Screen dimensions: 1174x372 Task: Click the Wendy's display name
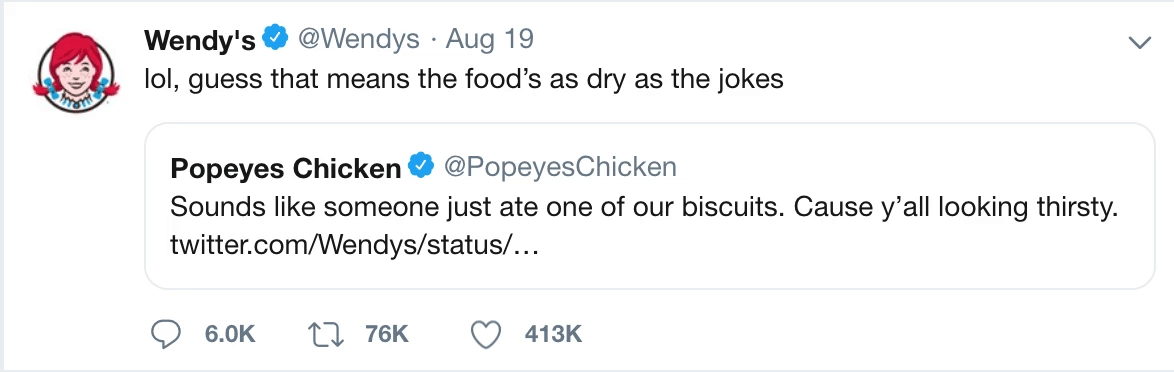(x=199, y=40)
